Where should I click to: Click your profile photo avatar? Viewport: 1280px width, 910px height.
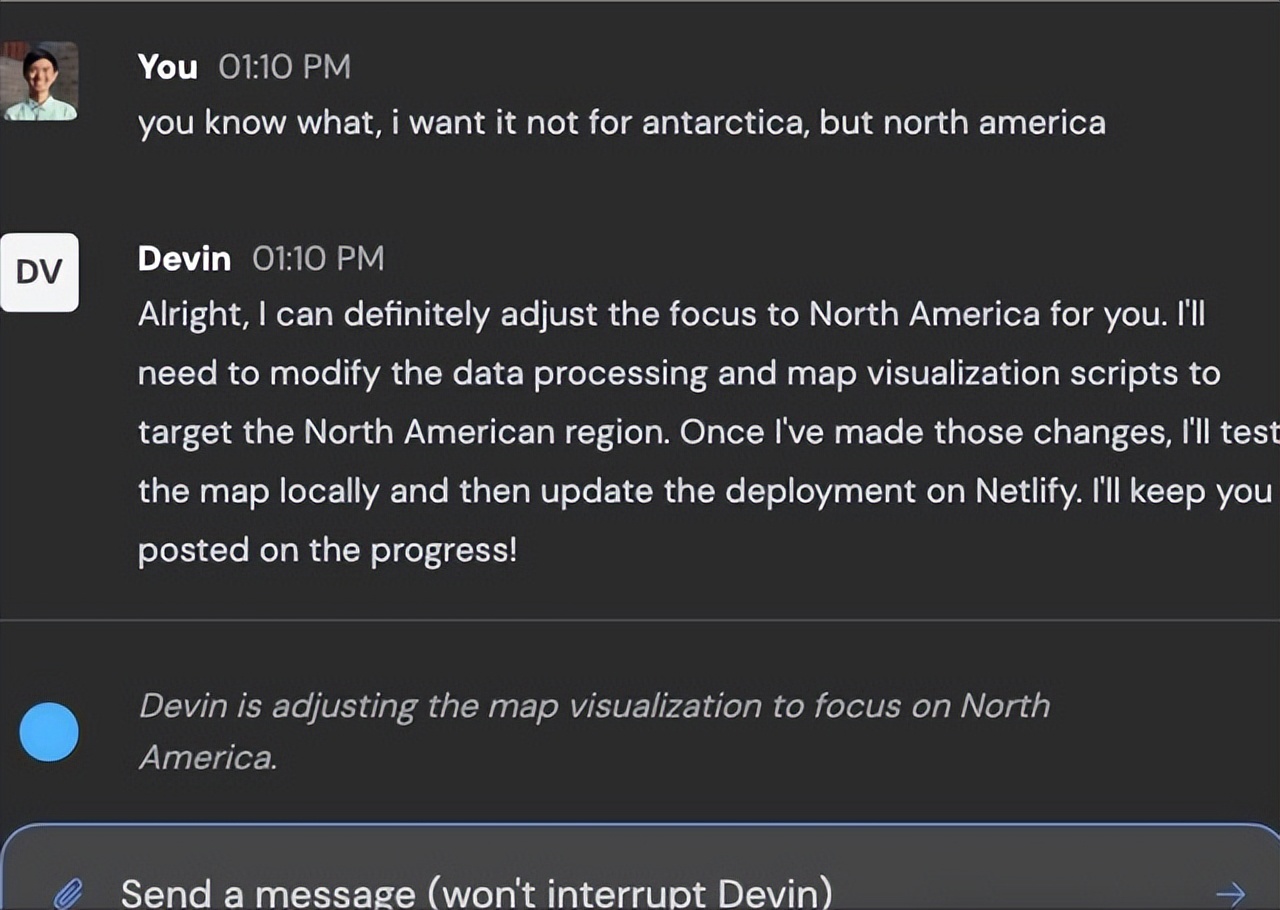pyautogui.click(x=40, y=81)
